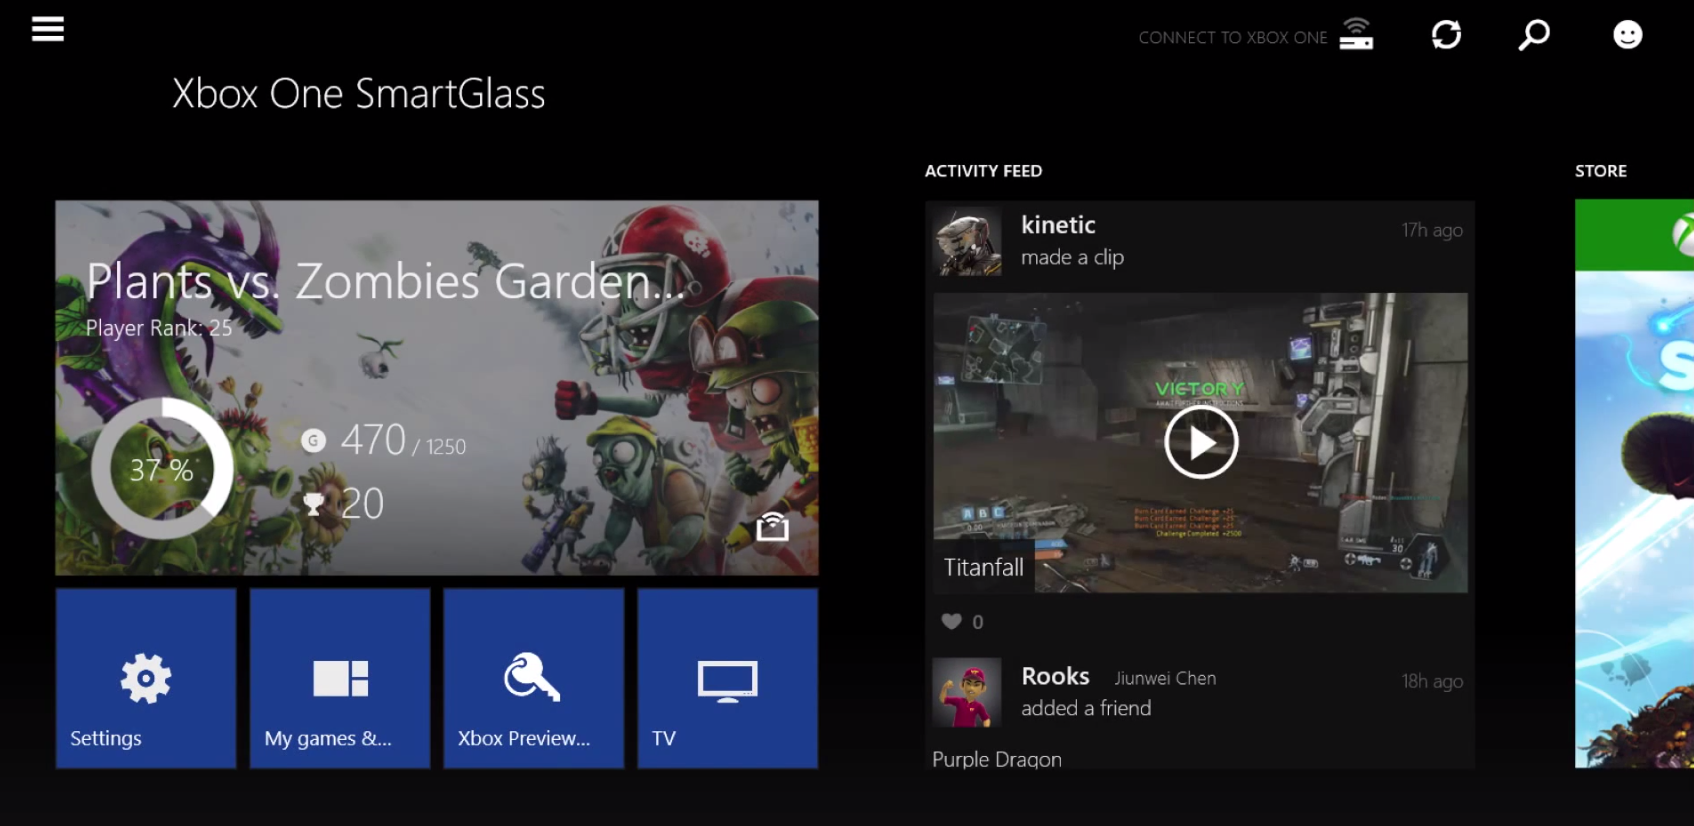Open the My games & apps tile
Image resolution: width=1694 pixels, height=826 pixels.
[340, 678]
